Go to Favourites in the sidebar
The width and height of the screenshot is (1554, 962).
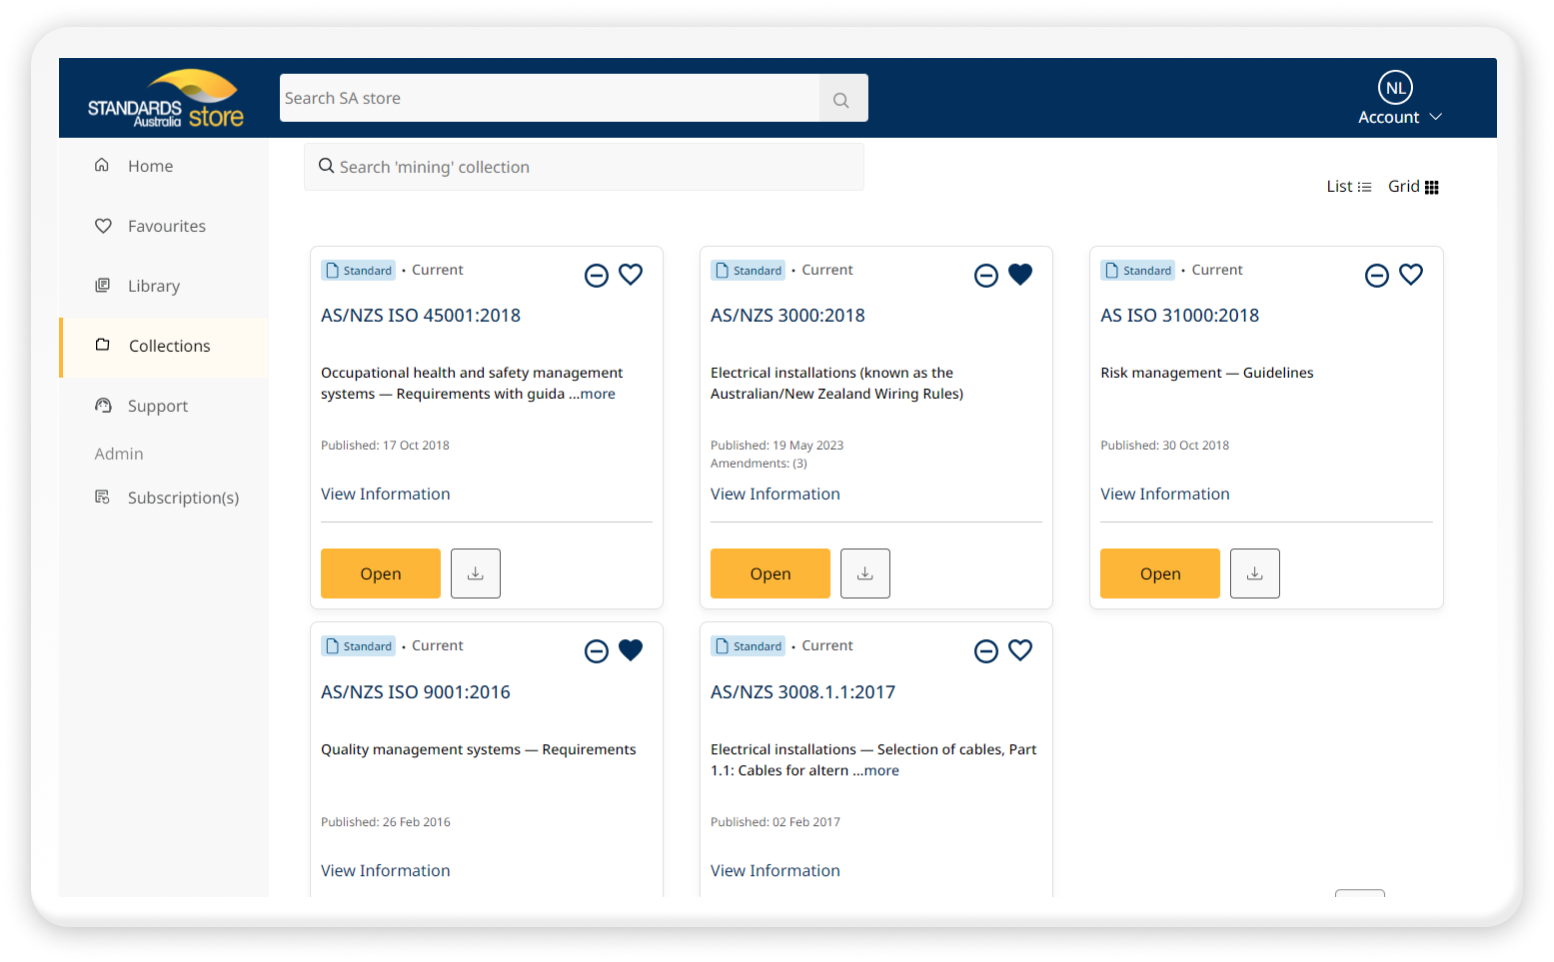[x=166, y=226]
